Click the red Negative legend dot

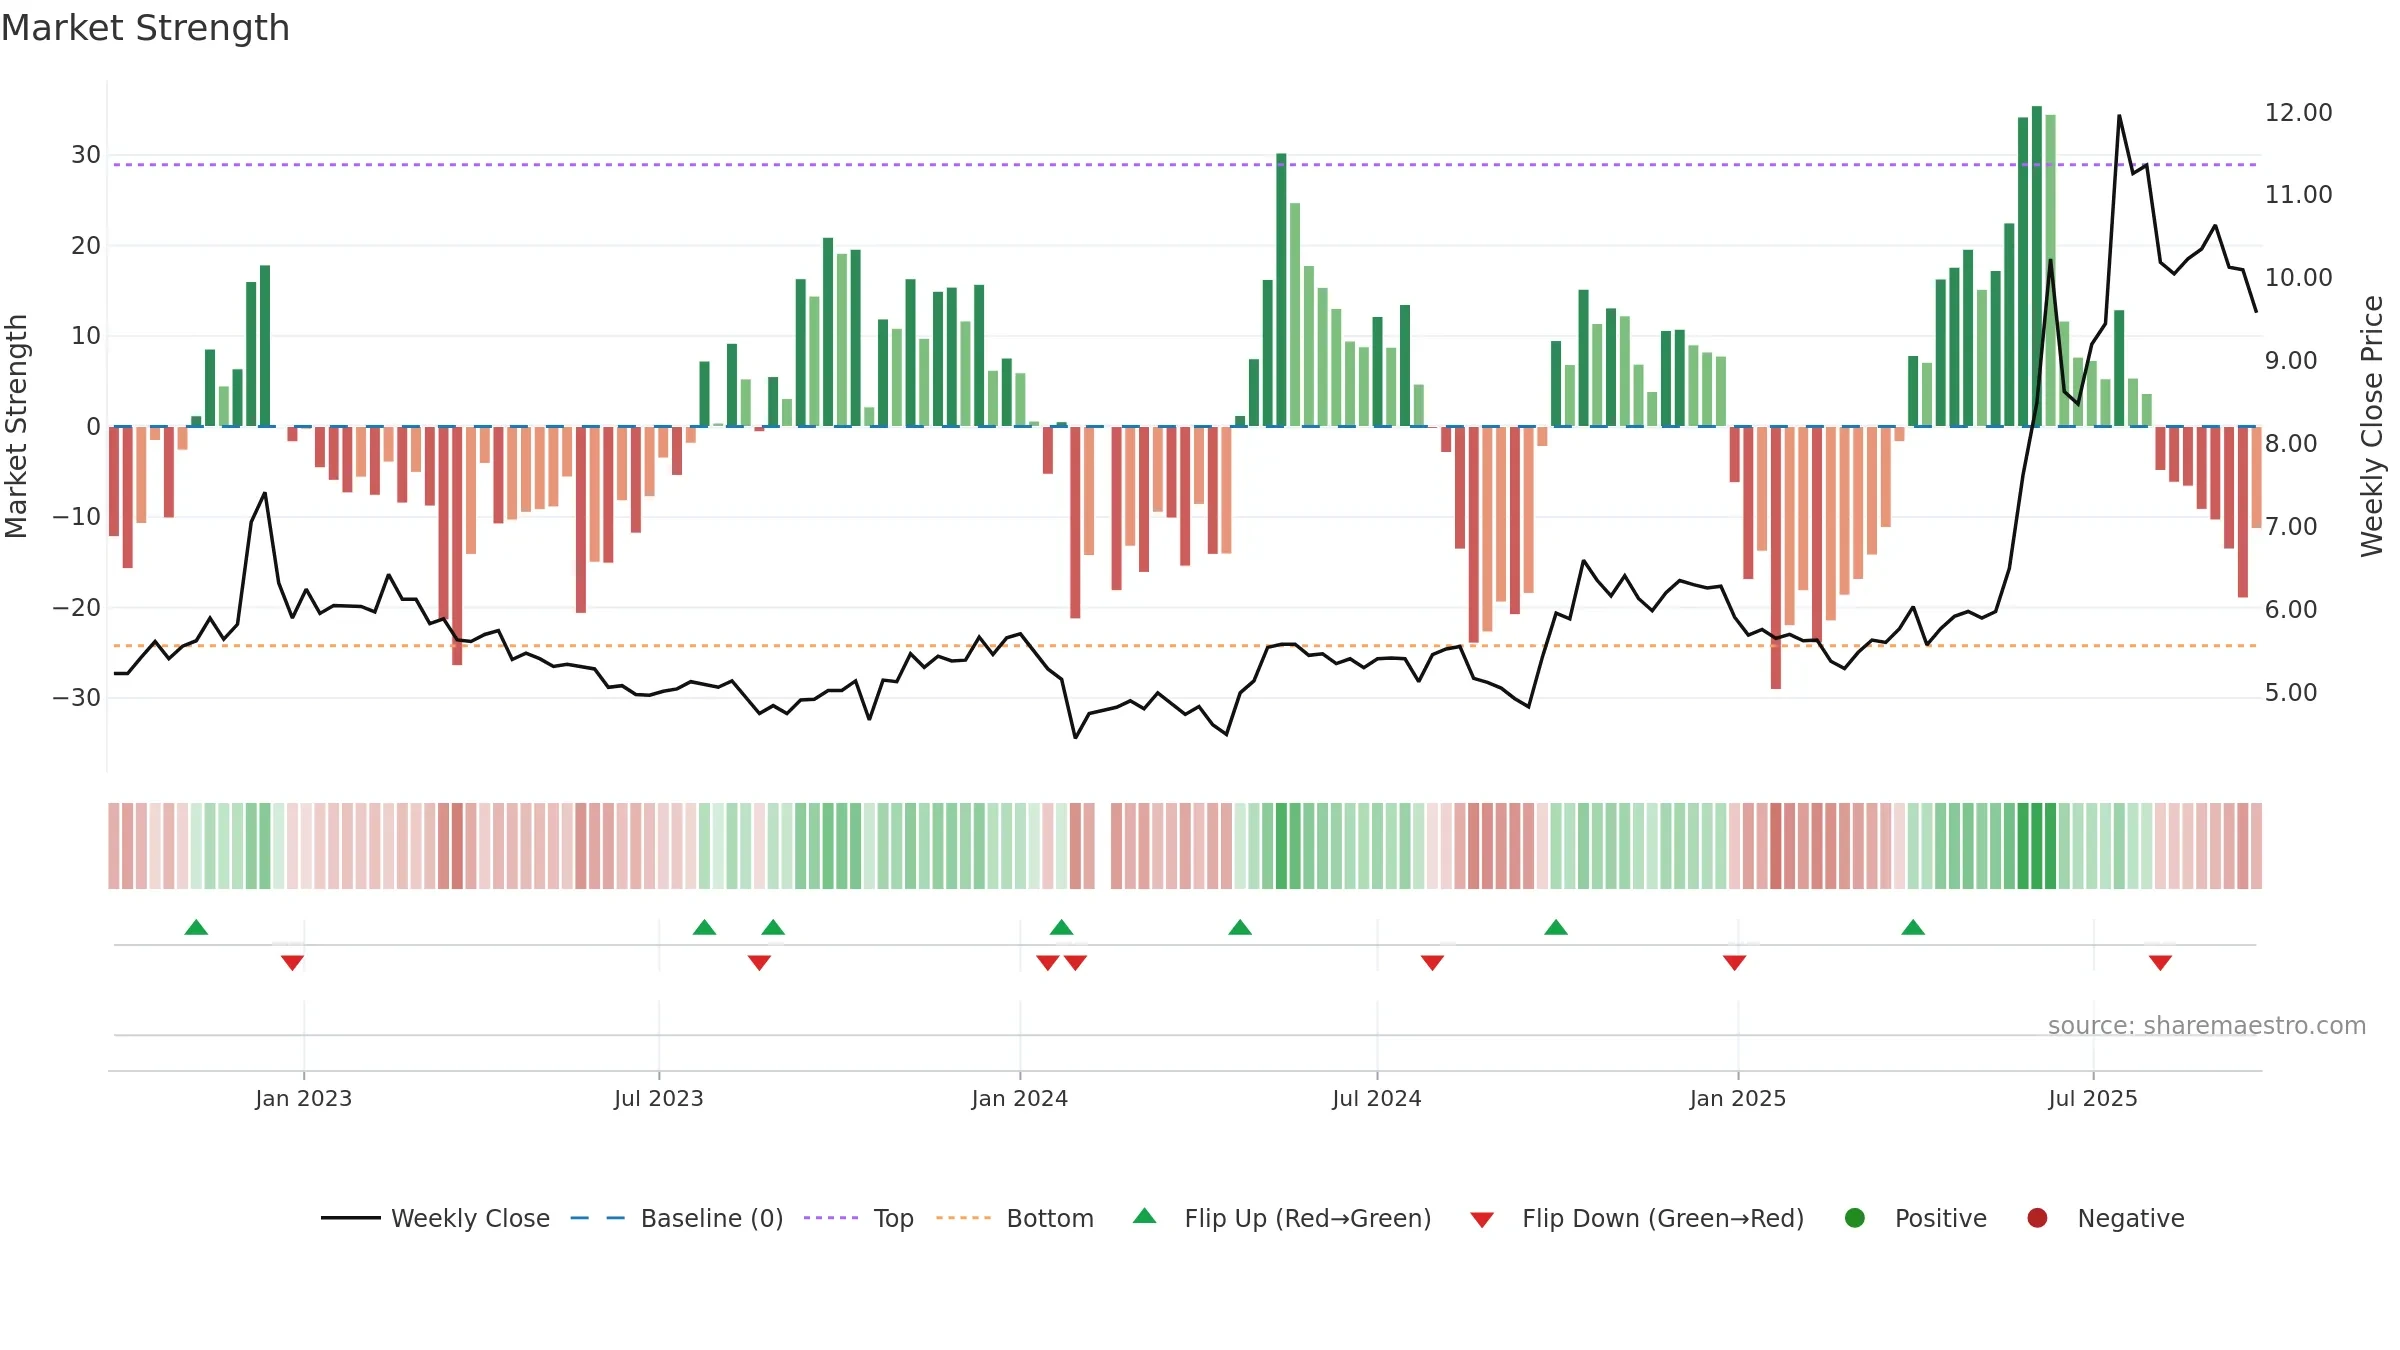point(2037,1218)
